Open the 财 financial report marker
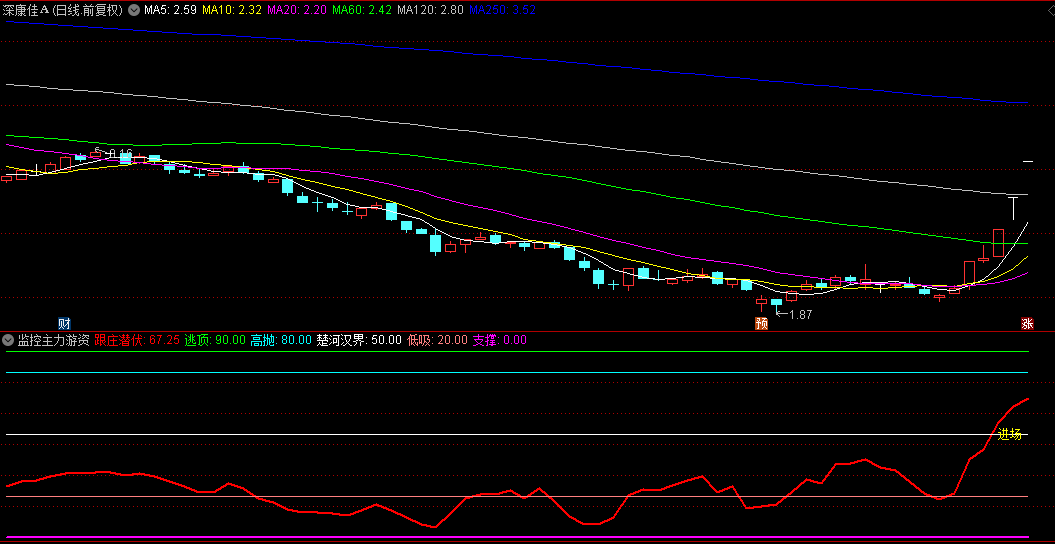 coord(65,323)
